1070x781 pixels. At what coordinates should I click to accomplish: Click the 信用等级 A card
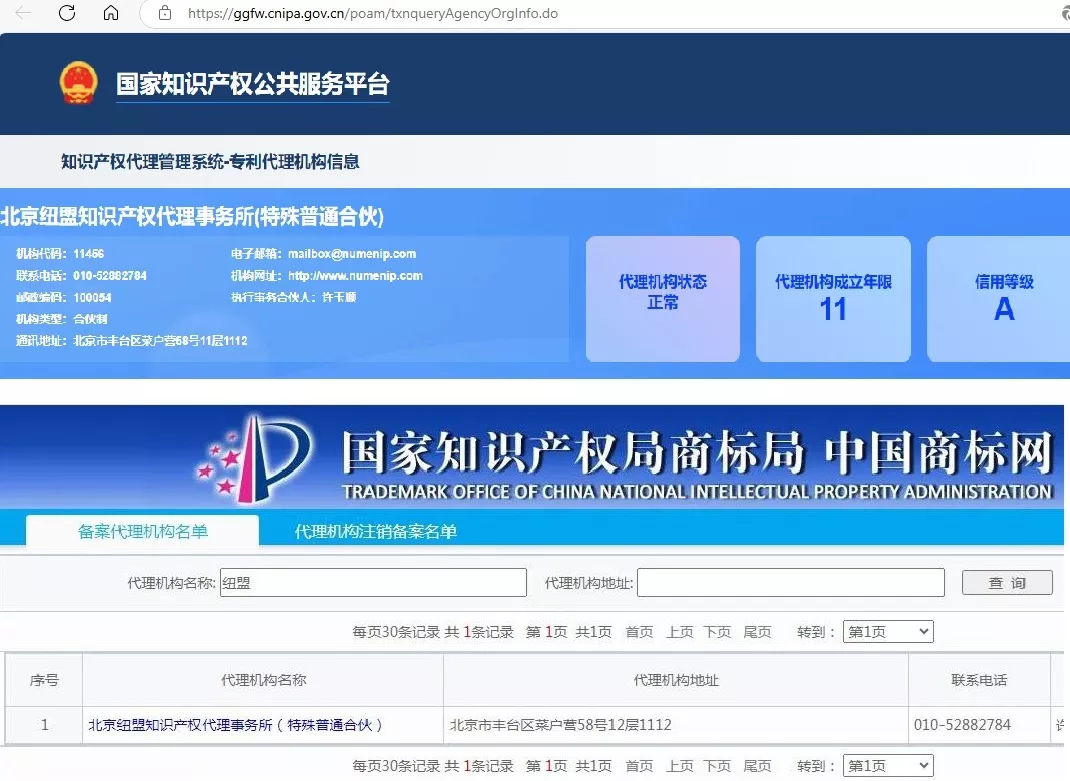point(1000,299)
